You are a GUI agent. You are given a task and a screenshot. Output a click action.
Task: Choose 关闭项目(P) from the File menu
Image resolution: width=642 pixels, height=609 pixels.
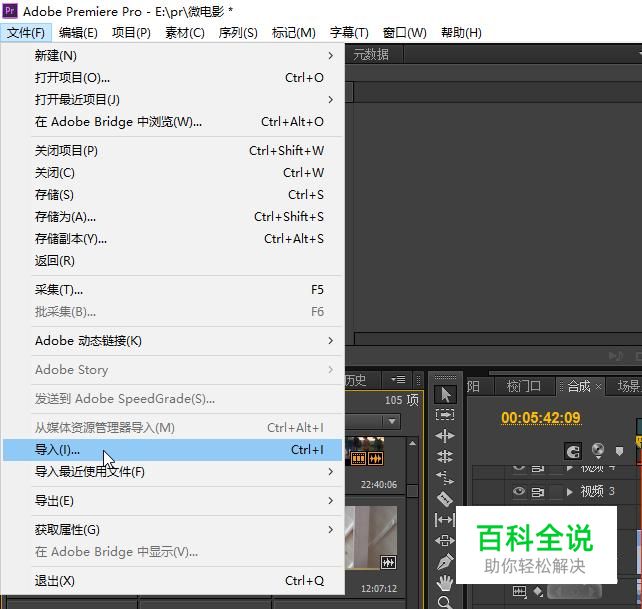172,151
